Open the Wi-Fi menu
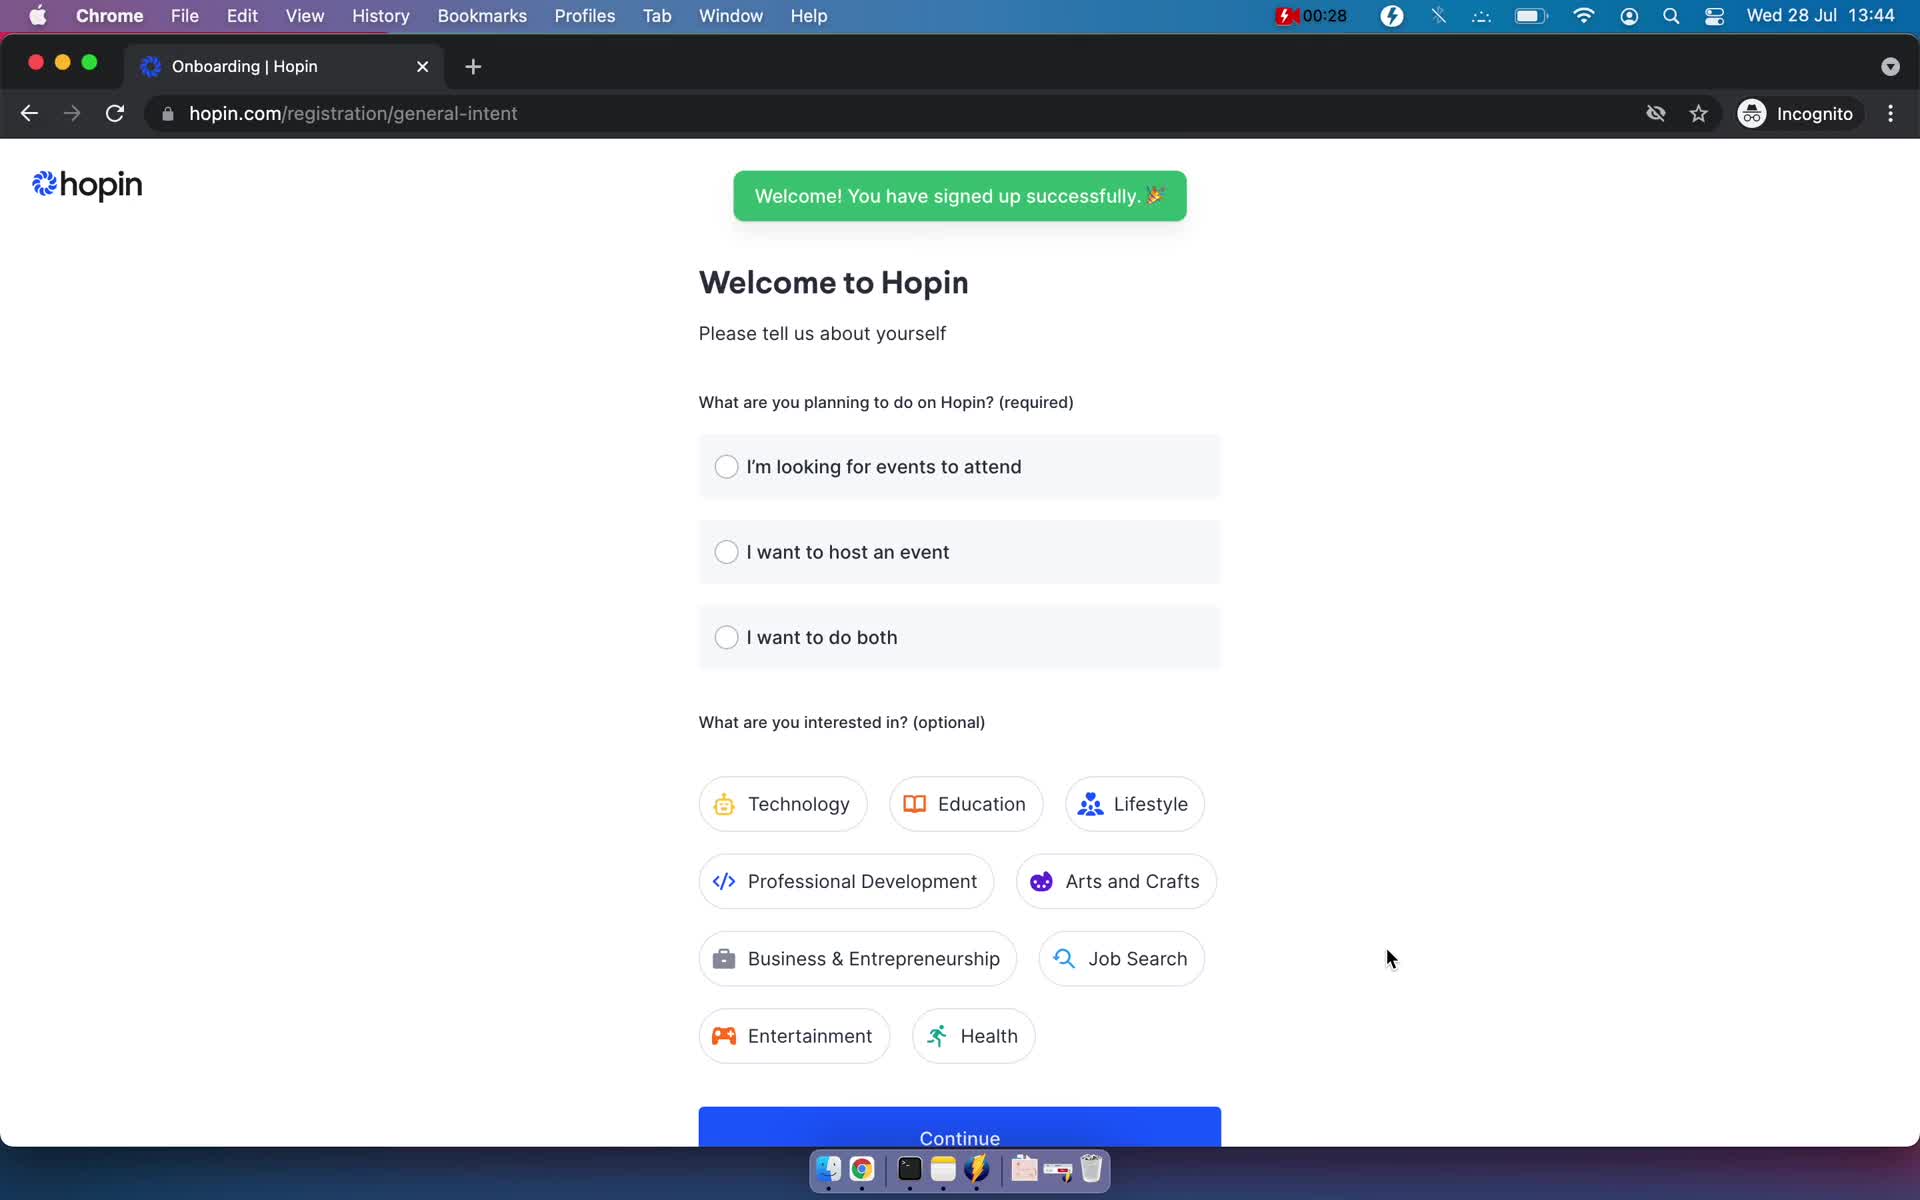1920x1200 pixels. click(1583, 16)
